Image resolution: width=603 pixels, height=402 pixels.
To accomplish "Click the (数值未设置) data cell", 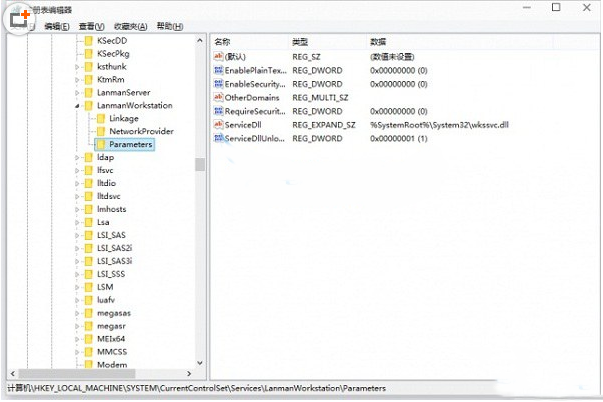I will 392,57.
